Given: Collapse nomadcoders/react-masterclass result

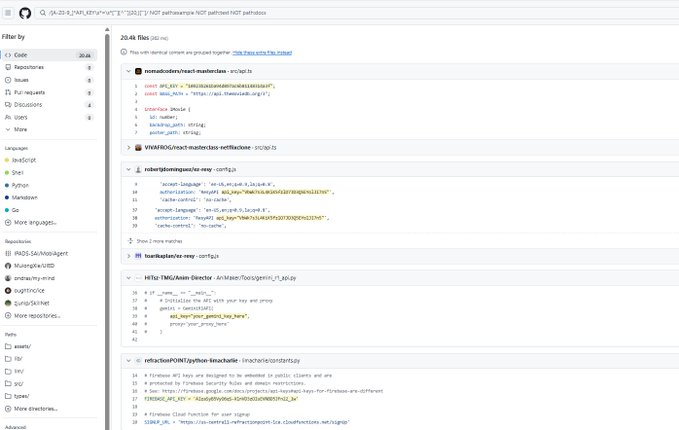Looking at the screenshot, I should (x=129, y=71).
